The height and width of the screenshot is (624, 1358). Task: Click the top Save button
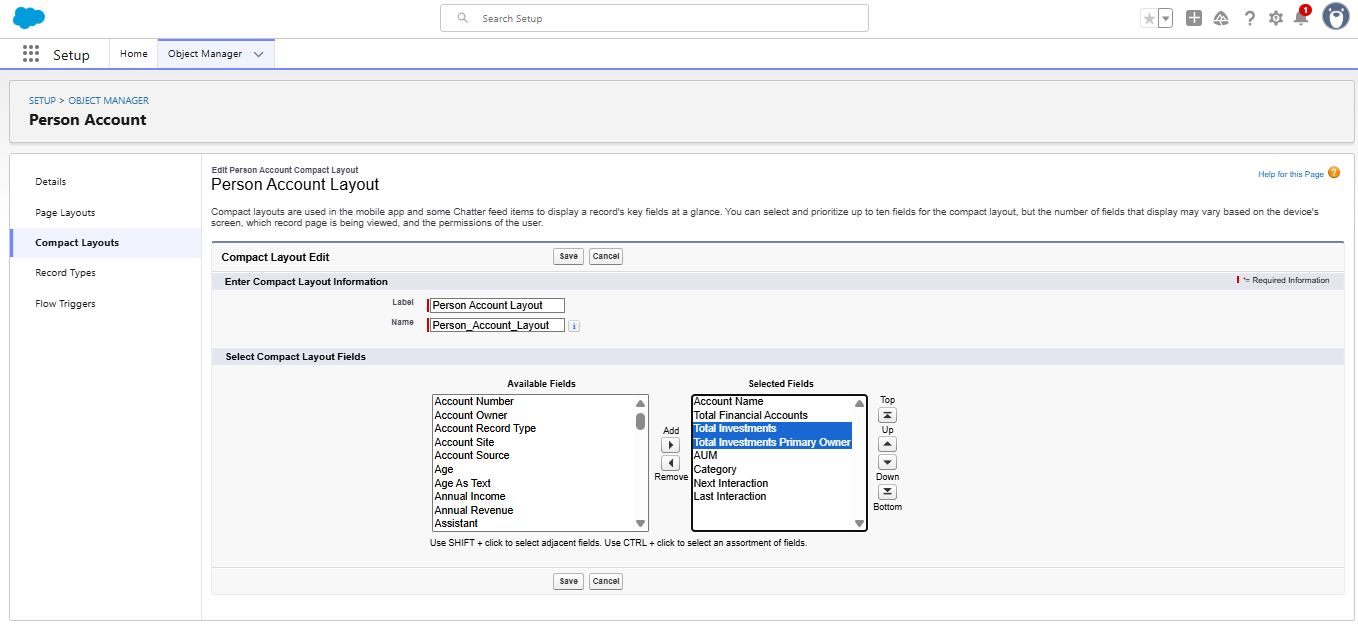(x=568, y=257)
